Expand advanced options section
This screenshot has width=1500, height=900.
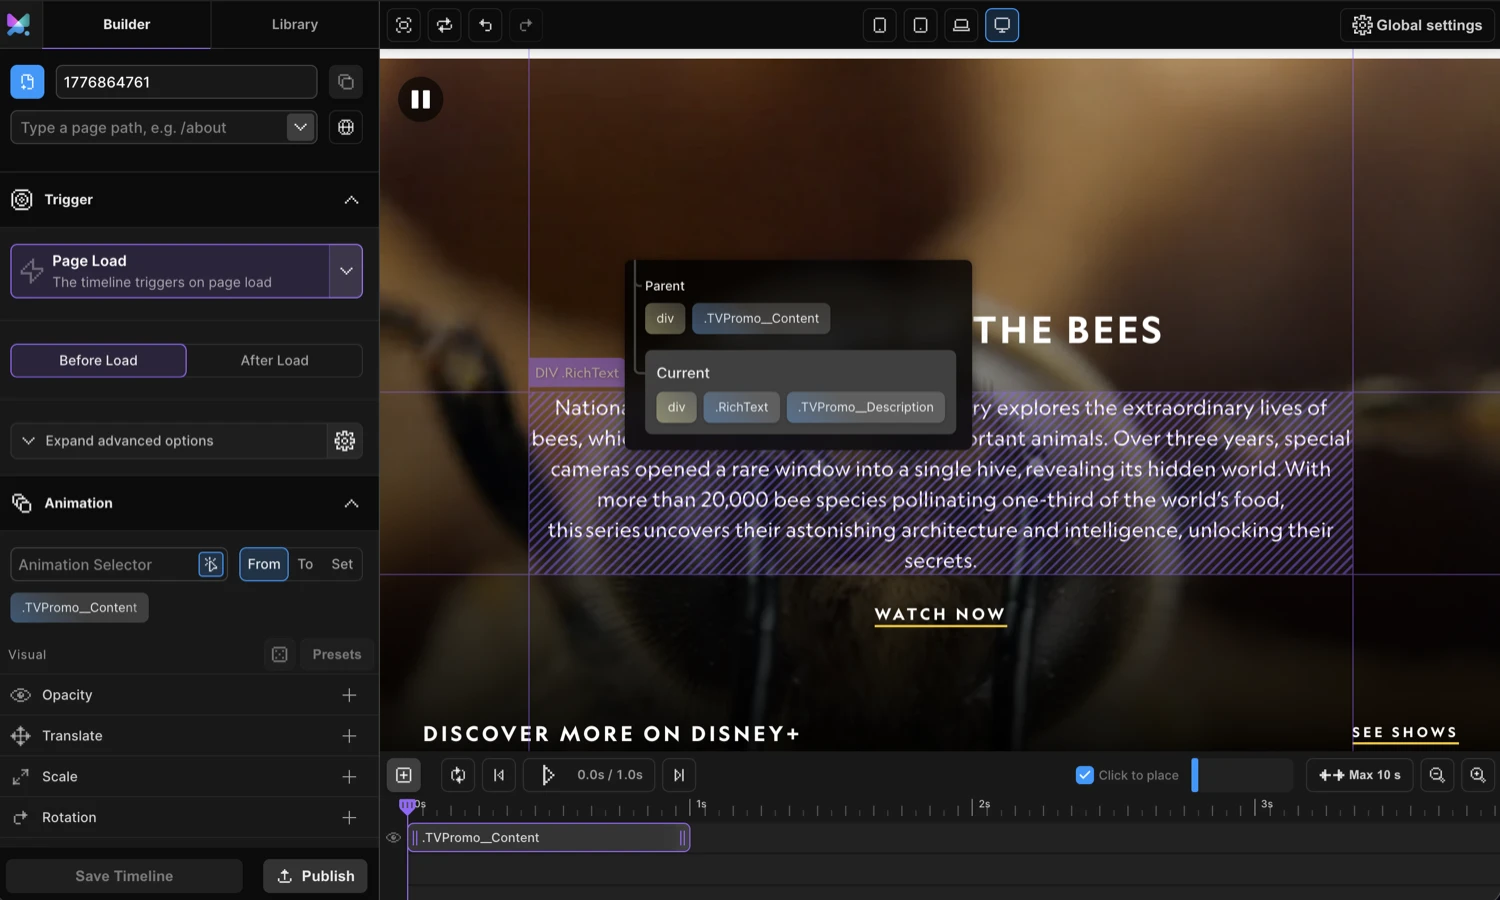pyautogui.click(x=128, y=441)
